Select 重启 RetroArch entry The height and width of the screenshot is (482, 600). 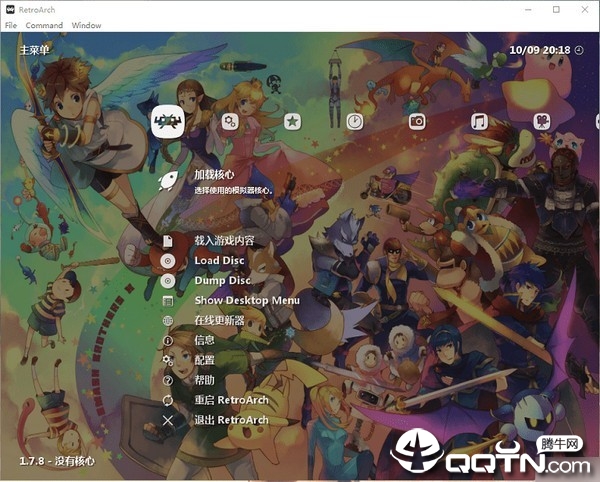(x=232, y=400)
